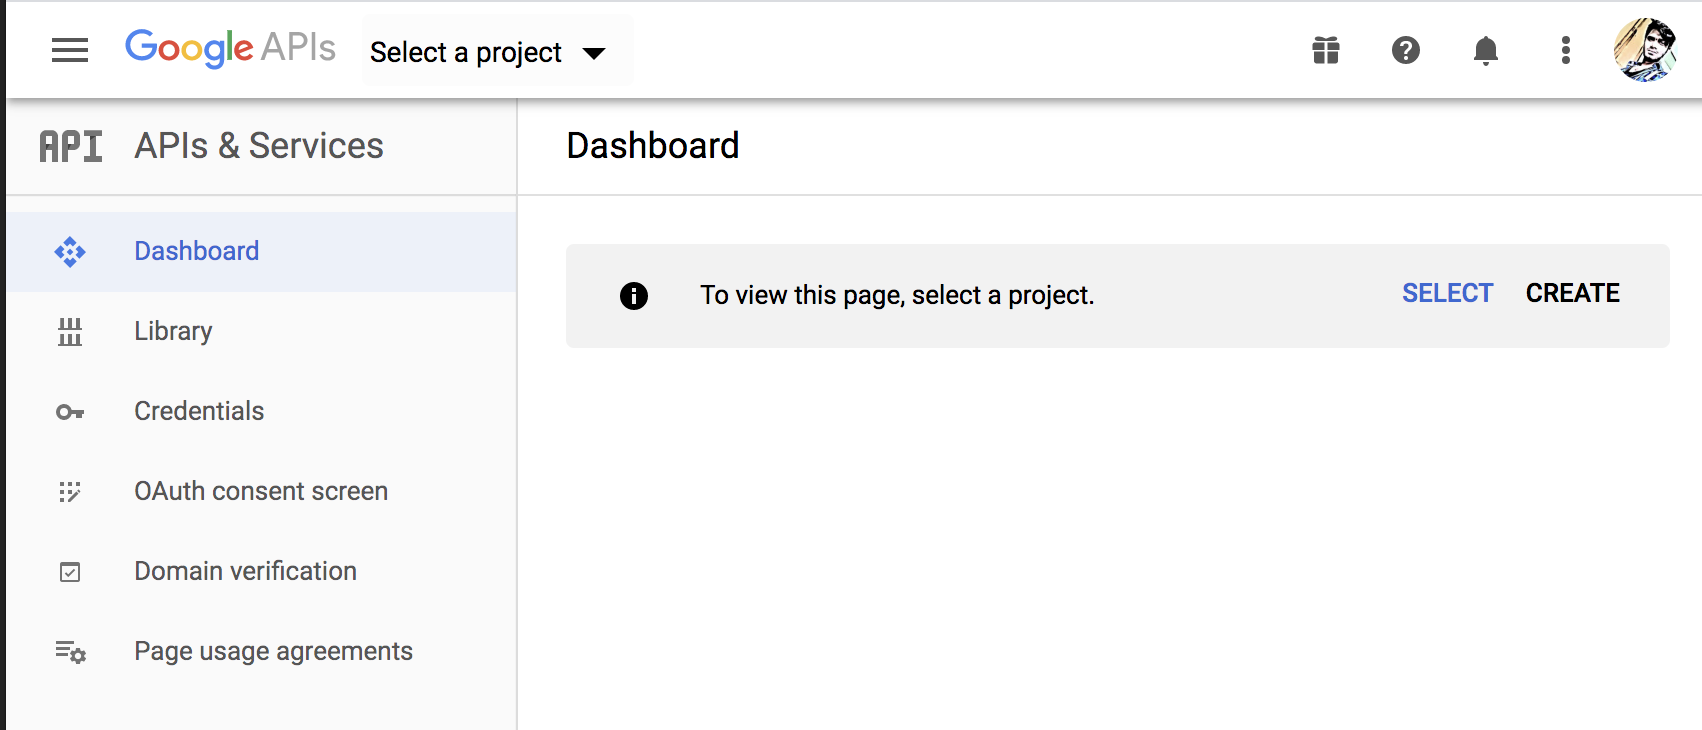The height and width of the screenshot is (730, 1702).
Task: Open the Library menu item
Action: [x=173, y=331]
